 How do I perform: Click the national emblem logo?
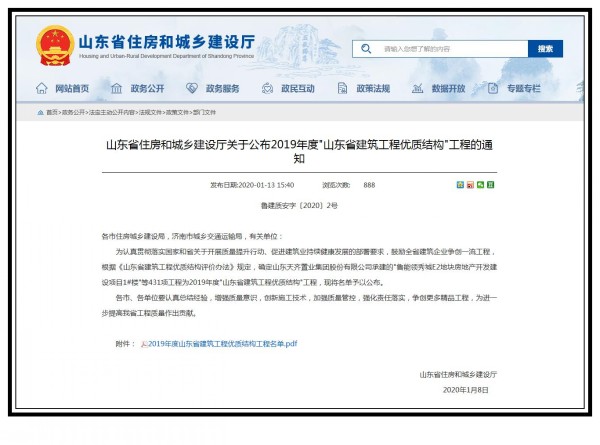[x=54, y=46]
